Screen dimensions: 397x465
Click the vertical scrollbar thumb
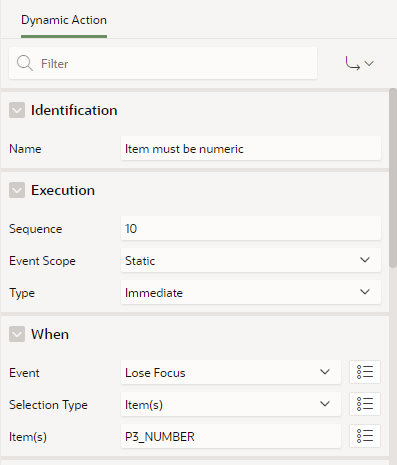click(x=393, y=177)
